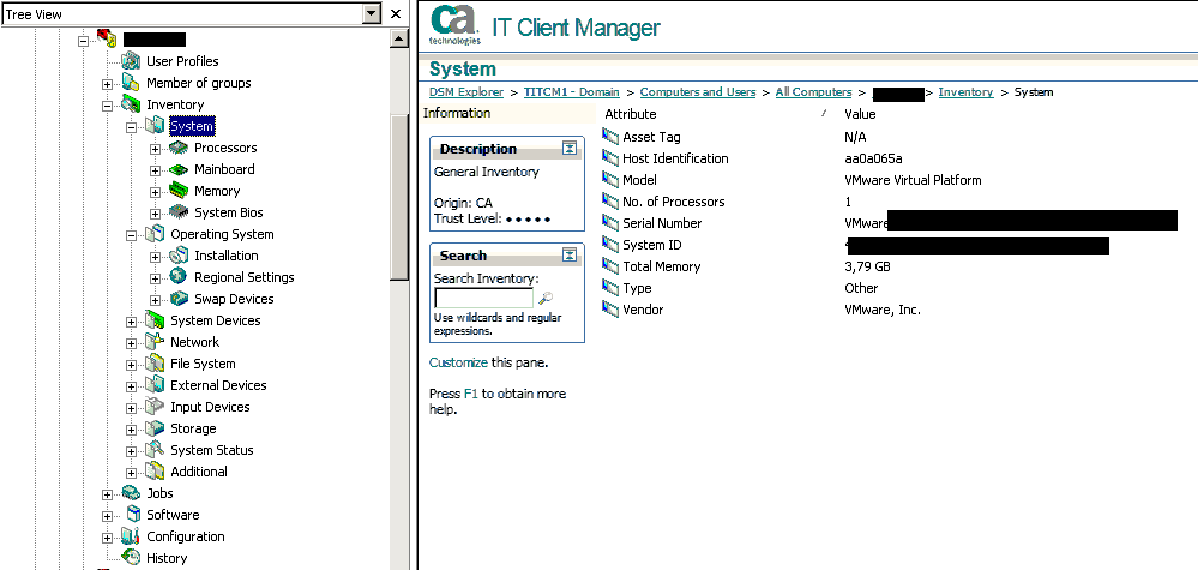Click the Additional node icon

point(154,471)
